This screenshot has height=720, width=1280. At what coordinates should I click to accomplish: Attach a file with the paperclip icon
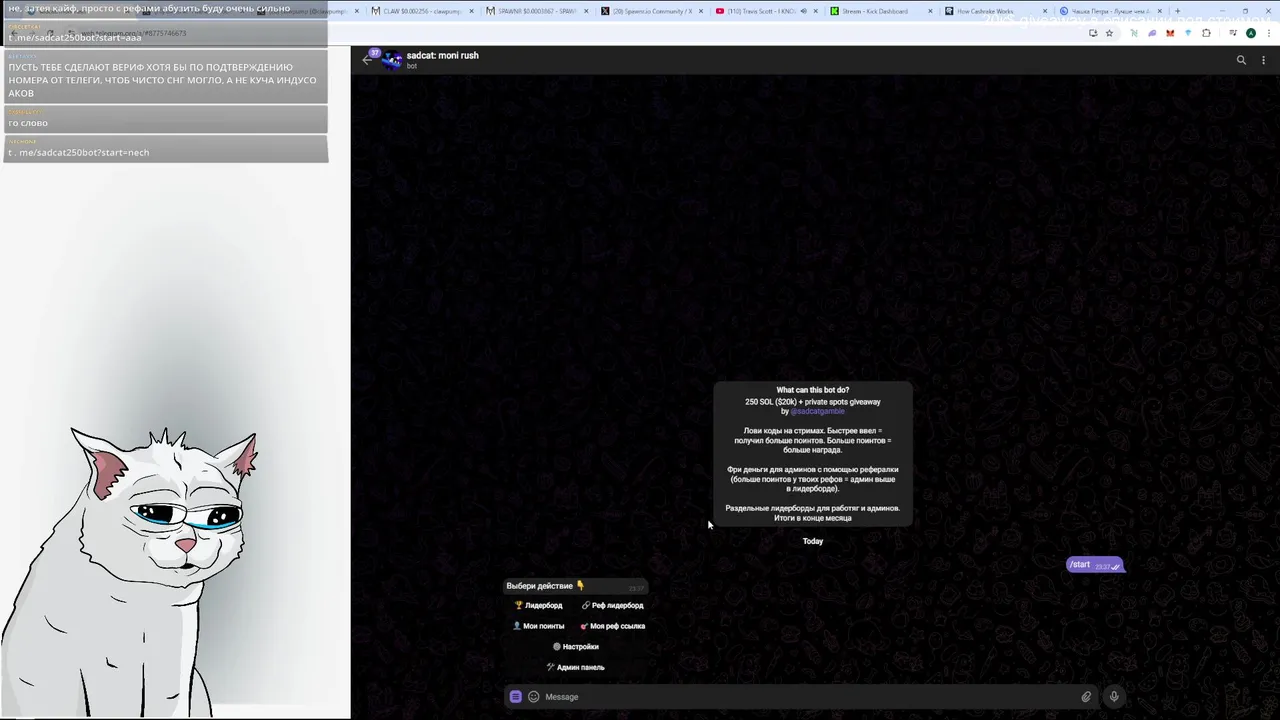pos(1086,697)
